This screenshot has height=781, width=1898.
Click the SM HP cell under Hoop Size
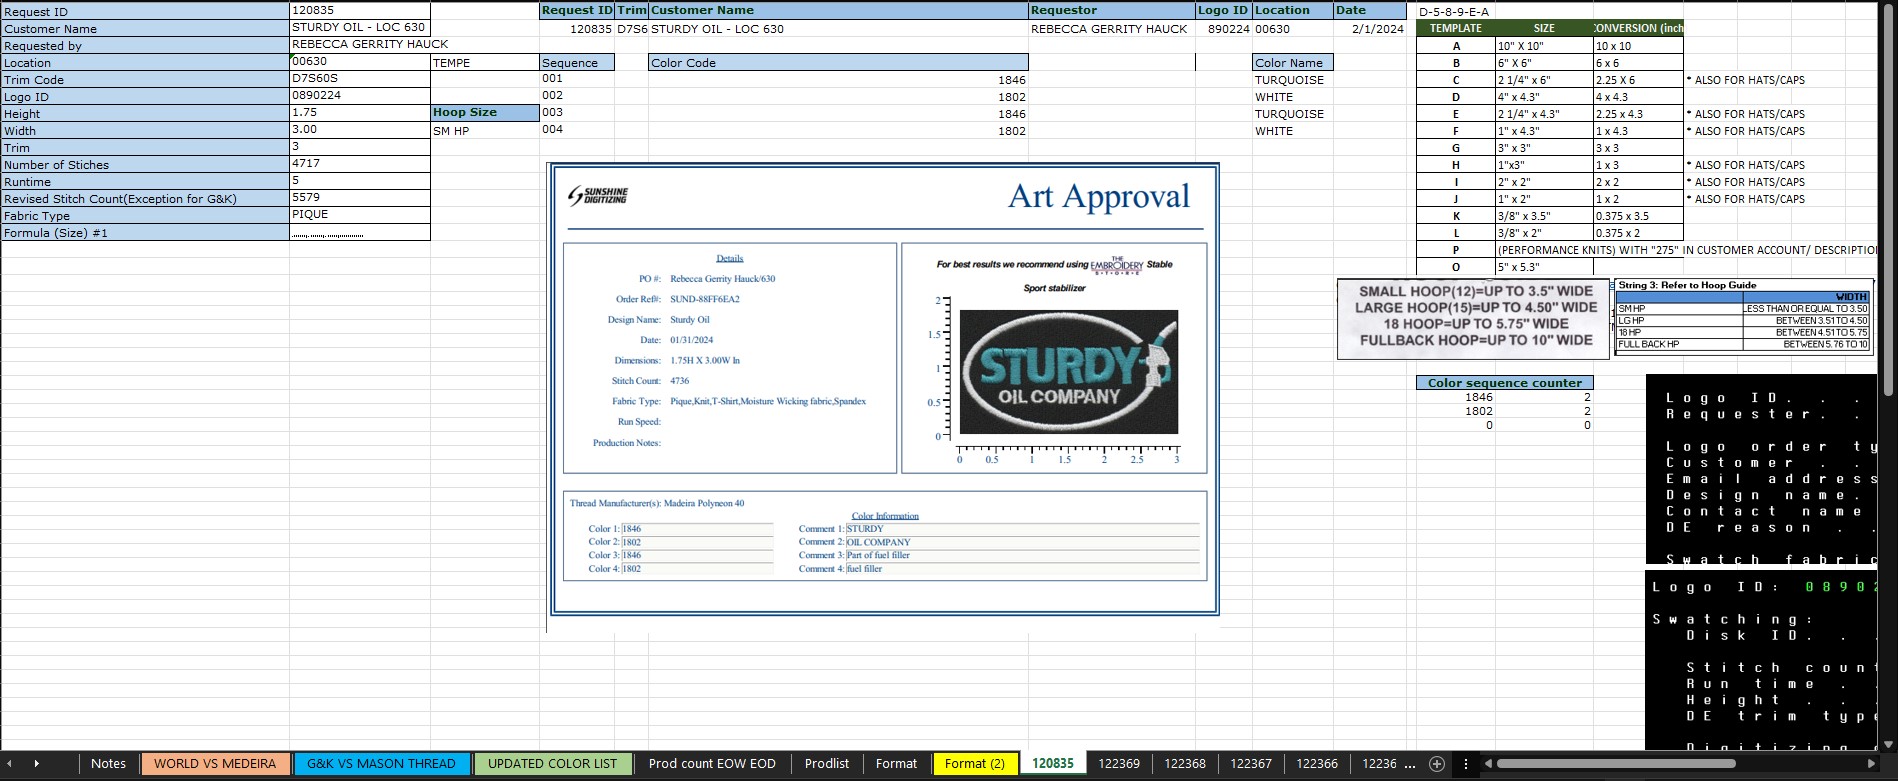click(x=485, y=131)
